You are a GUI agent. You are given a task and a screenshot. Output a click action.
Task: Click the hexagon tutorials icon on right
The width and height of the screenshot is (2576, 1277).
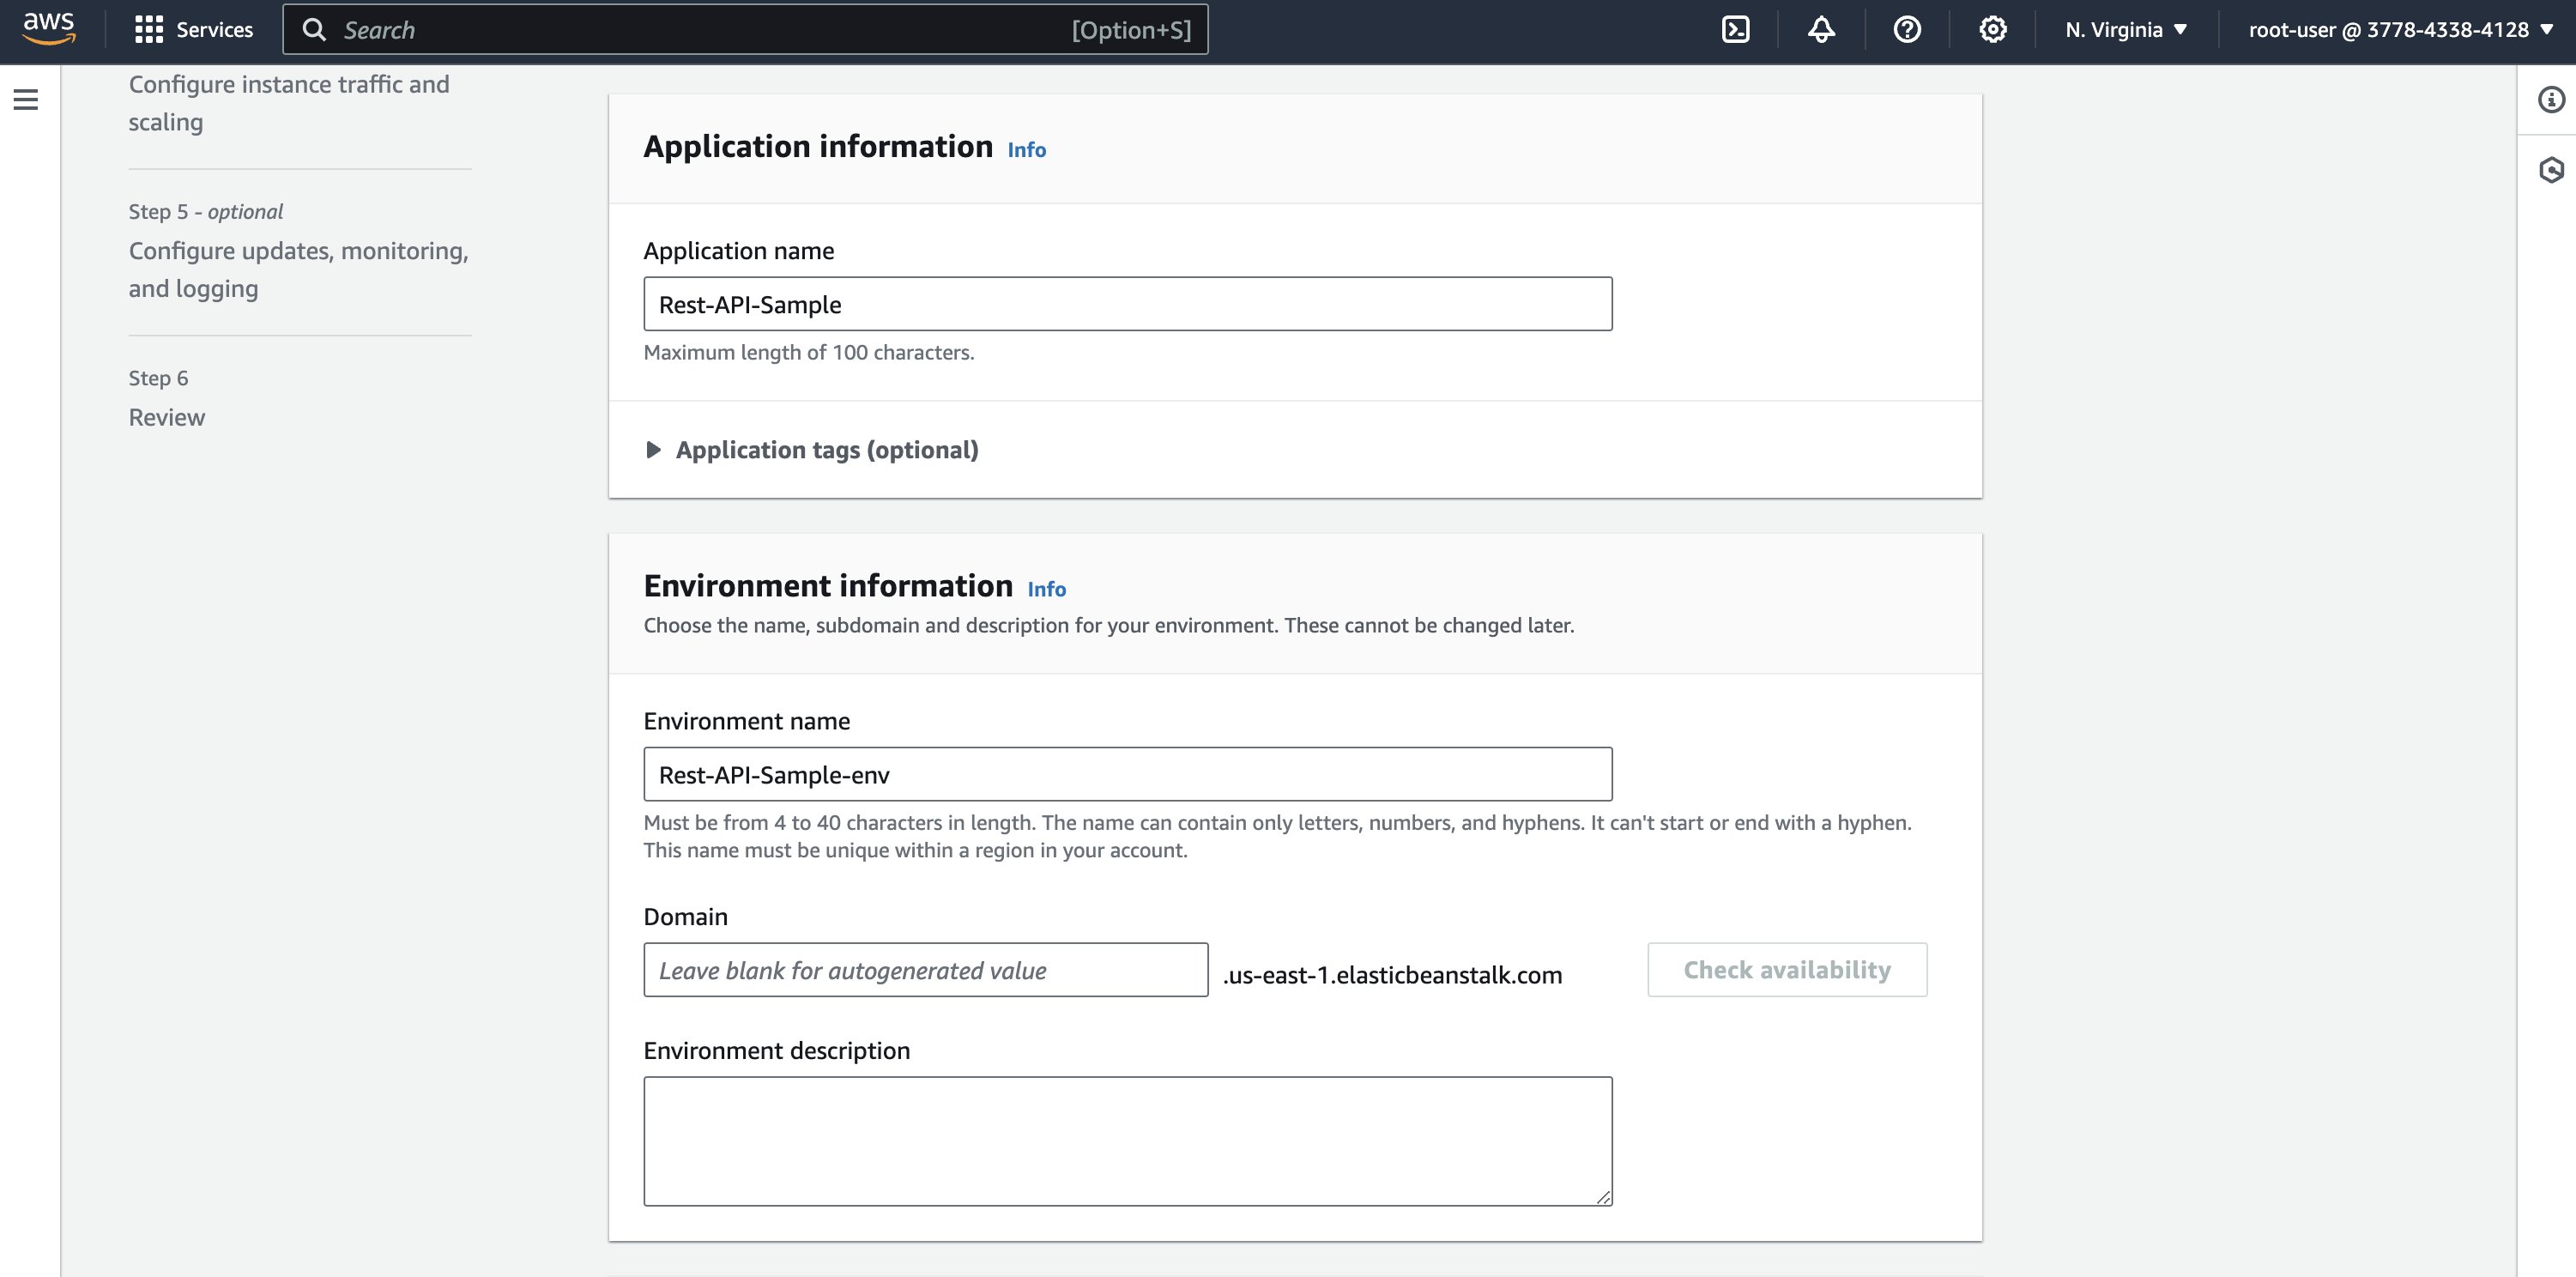point(2550,169)
